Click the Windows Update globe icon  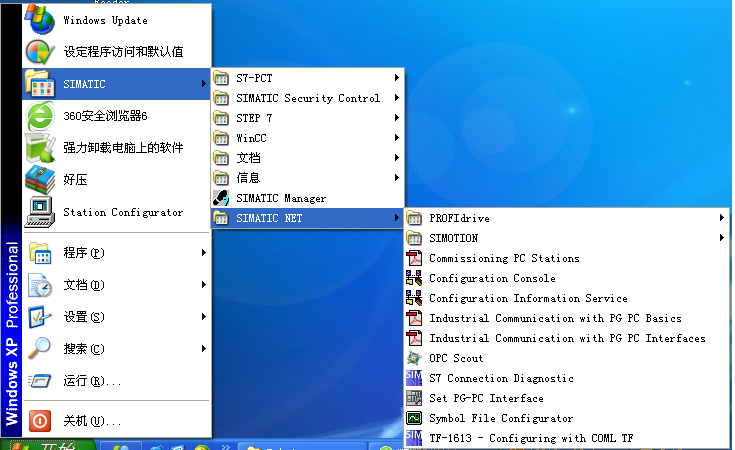(39, 19)
